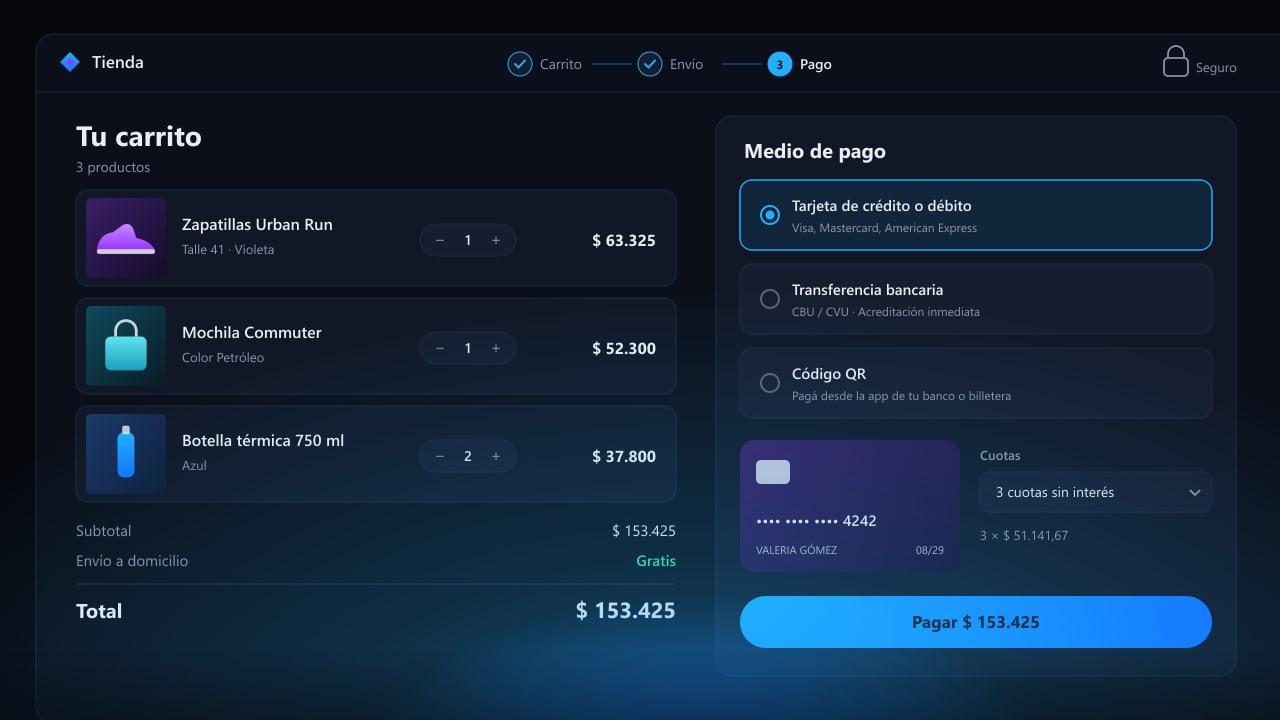Image resolution: width=1280 pixels, height=720 pixels.
Task: Click the Pago step label
Action: click(x=816, y=64)
